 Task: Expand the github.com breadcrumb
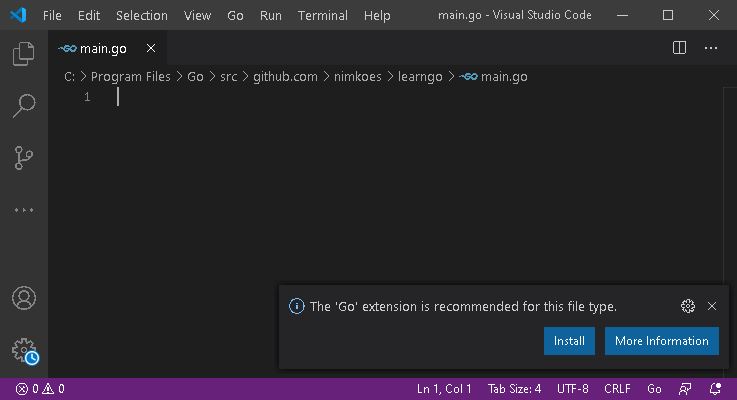[x=285, y=77]
